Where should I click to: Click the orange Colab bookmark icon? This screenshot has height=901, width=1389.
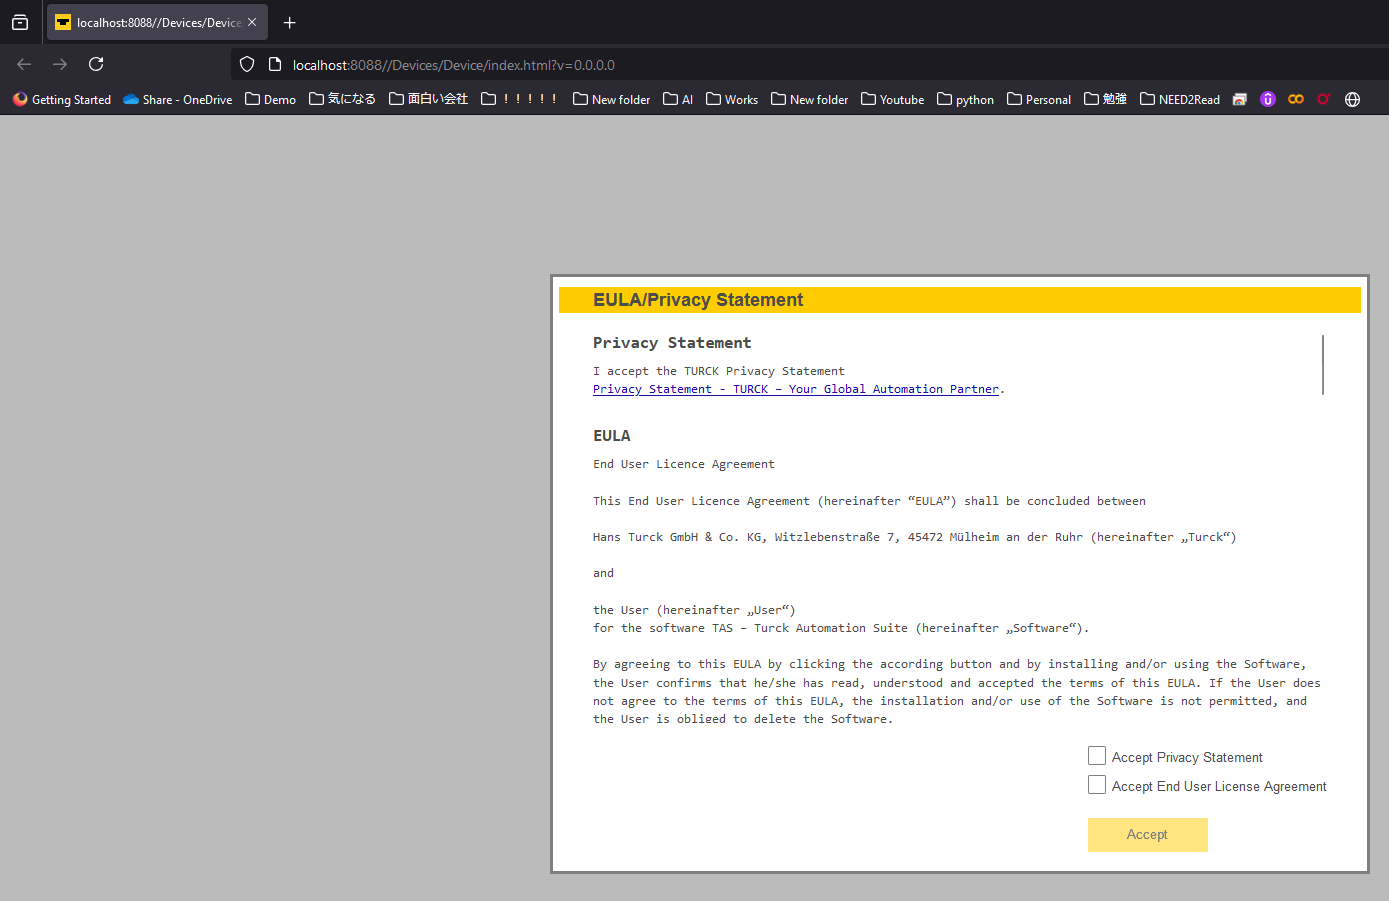[x=1296, y=99]
